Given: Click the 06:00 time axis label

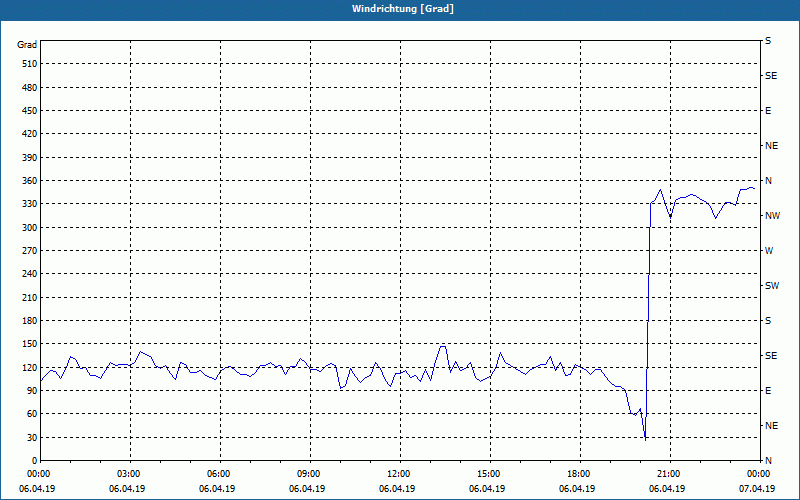Looking at the screenshot, I should pos(217,473).
